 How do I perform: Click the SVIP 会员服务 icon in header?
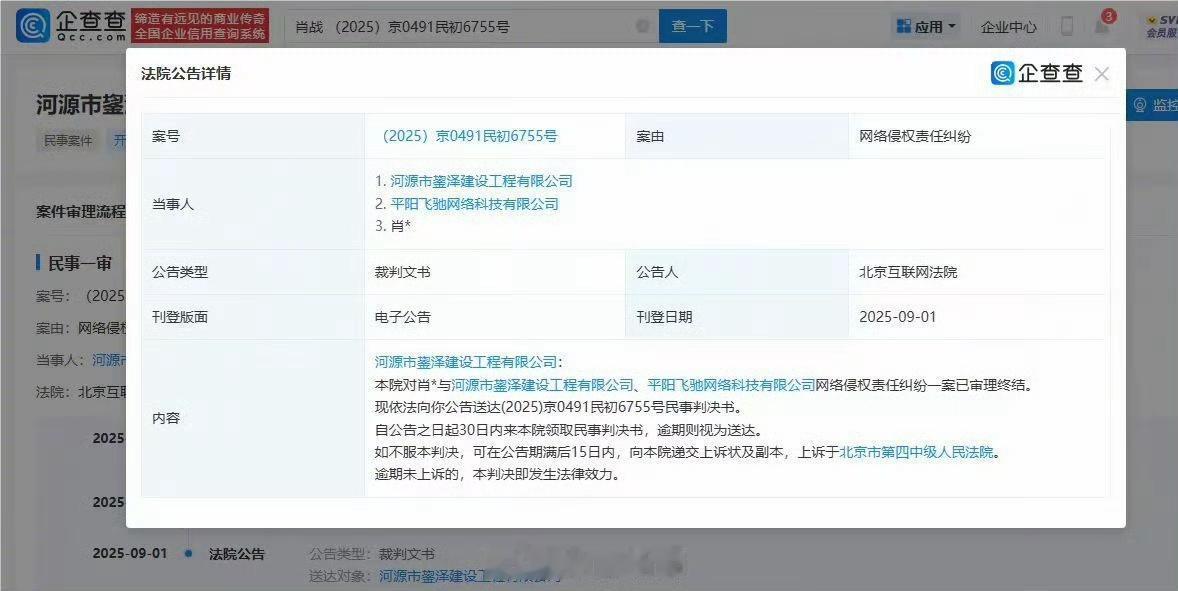tap(1161, 26)
